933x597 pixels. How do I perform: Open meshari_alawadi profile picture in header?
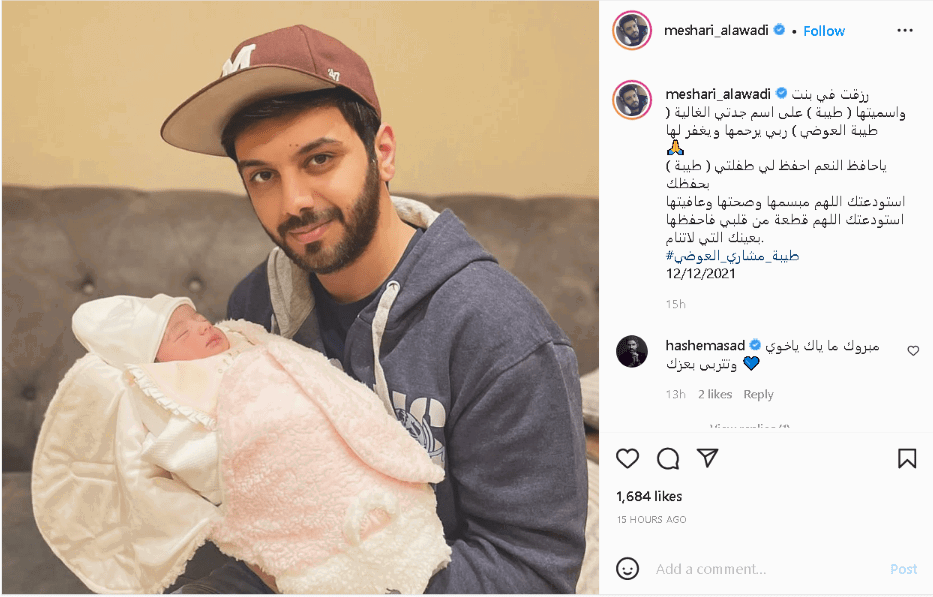[x=632, y=30]
